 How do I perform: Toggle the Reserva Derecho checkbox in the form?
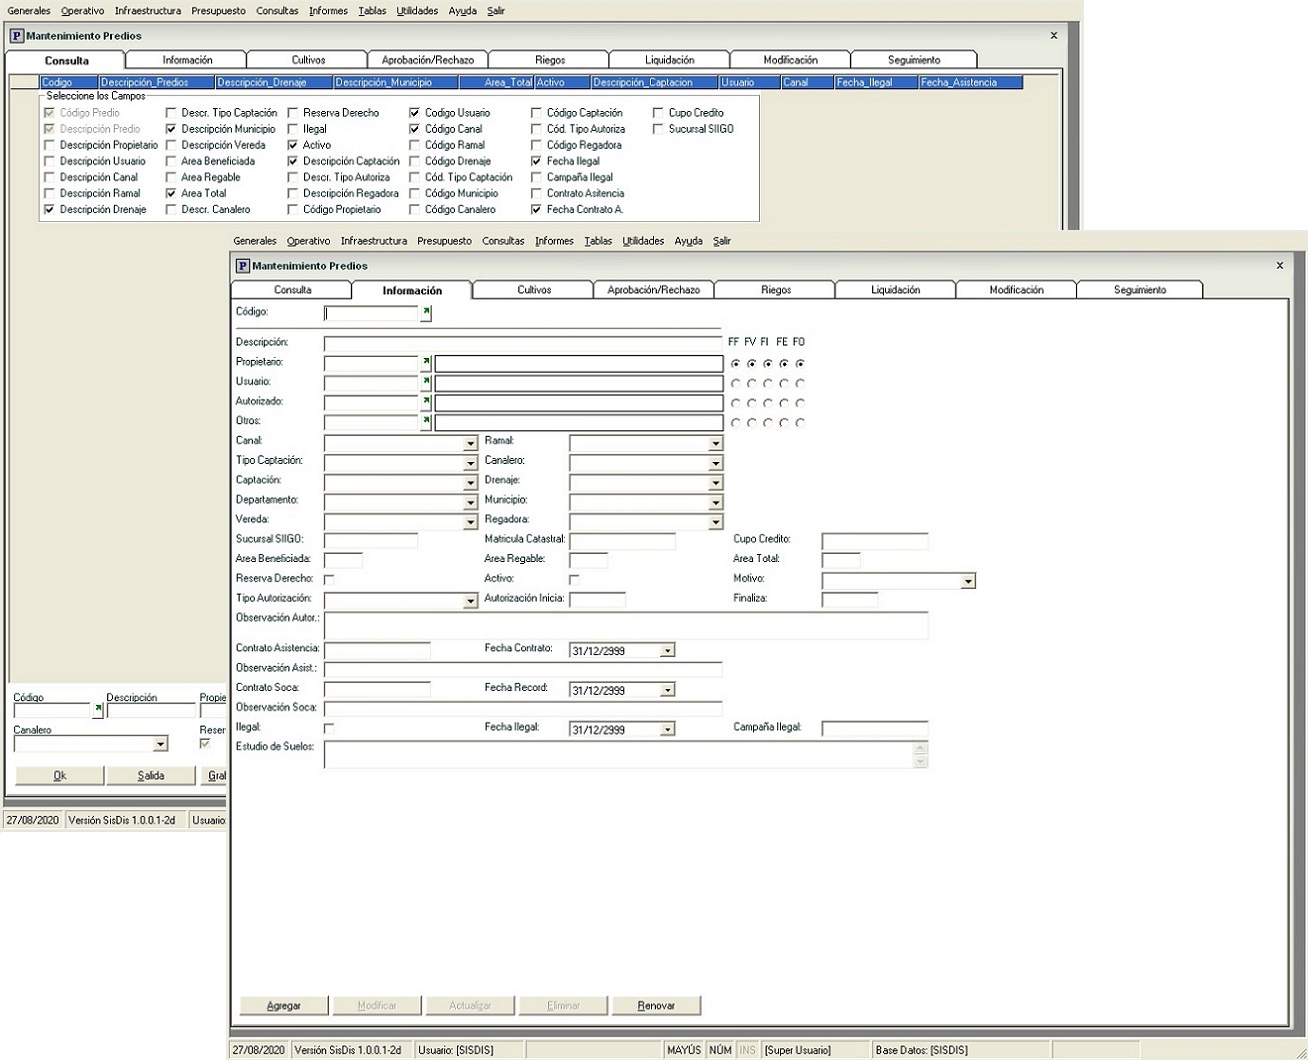point(329,579)
